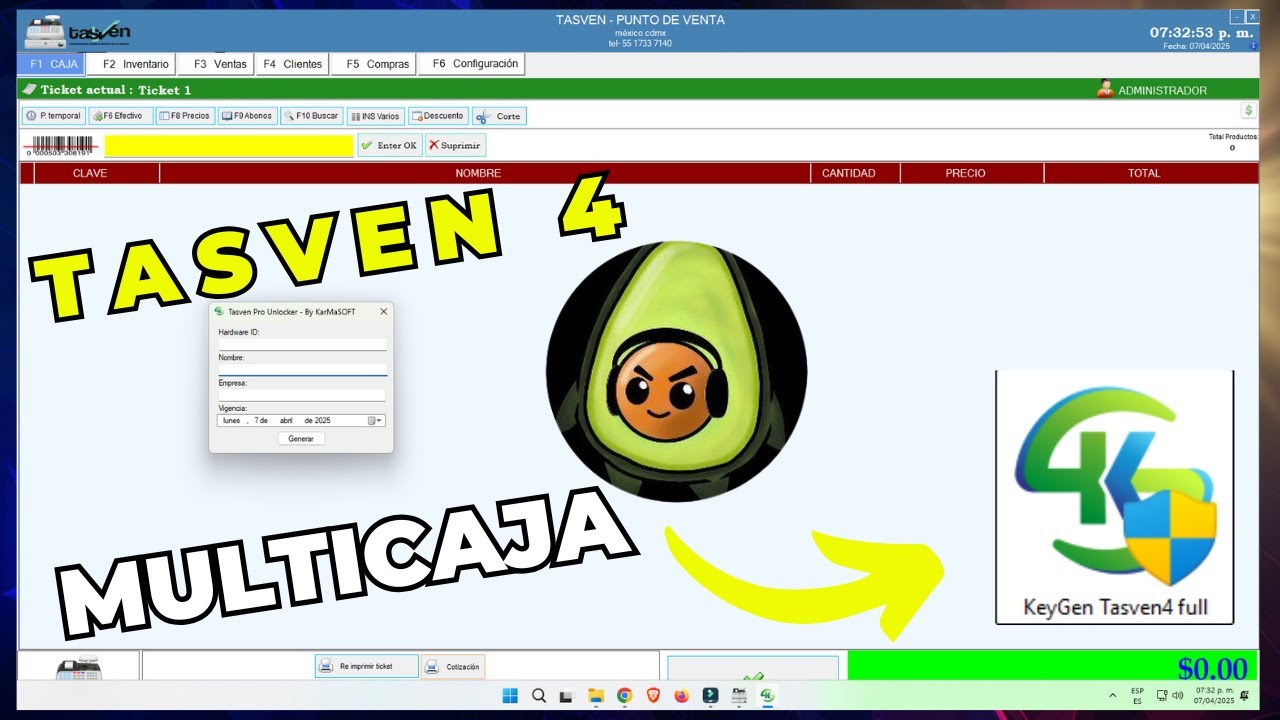Click the Generar button in Unlocker
Image resolution: width=1280 pixels, height=720 pixels.
coord(301,439)
